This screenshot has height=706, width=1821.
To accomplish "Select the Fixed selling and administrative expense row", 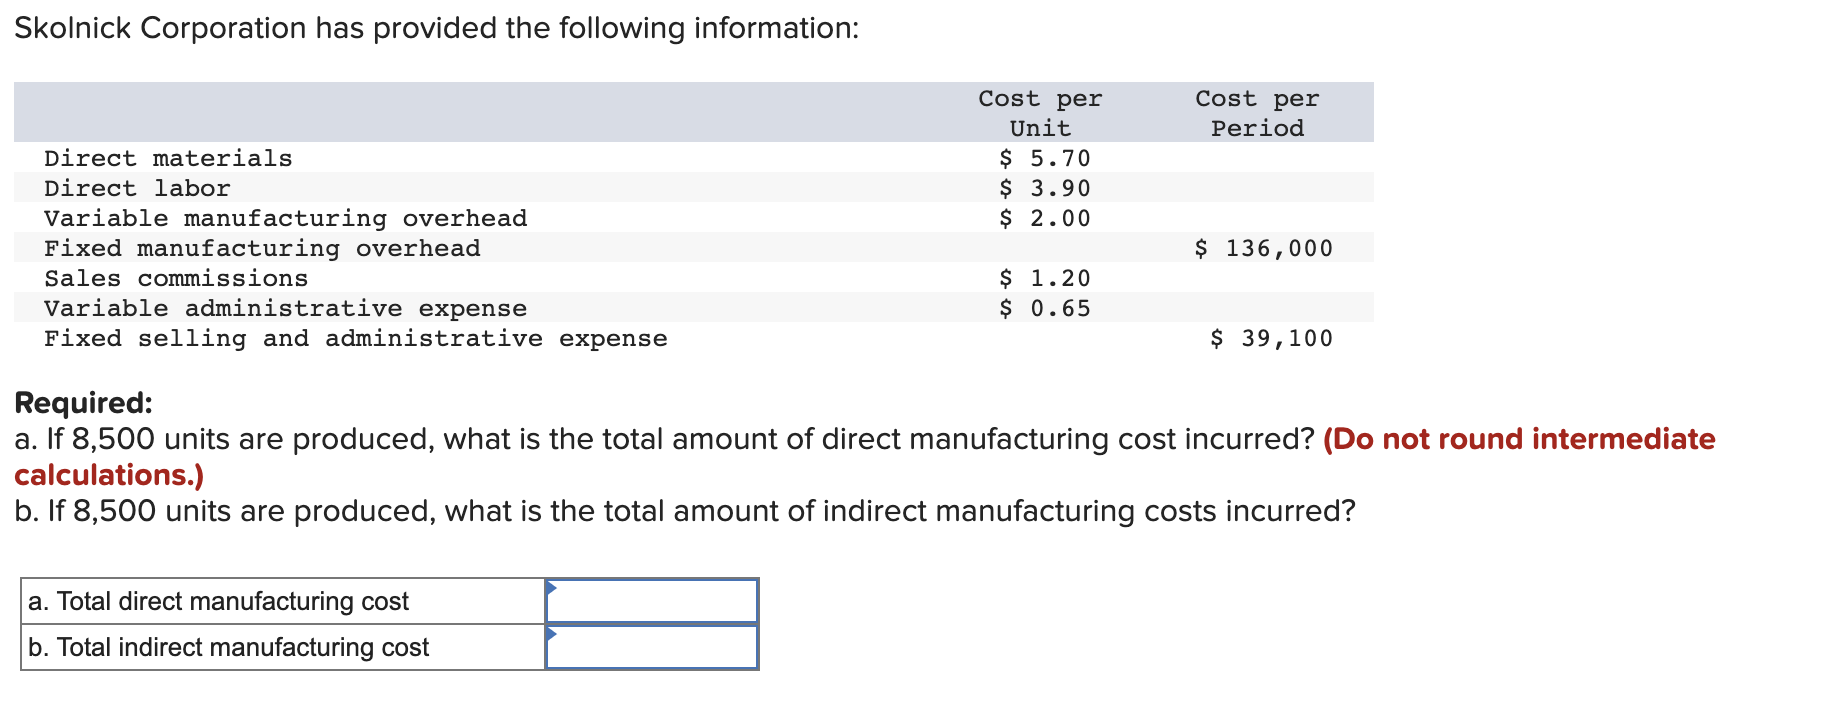I will [x=356, y=338].
